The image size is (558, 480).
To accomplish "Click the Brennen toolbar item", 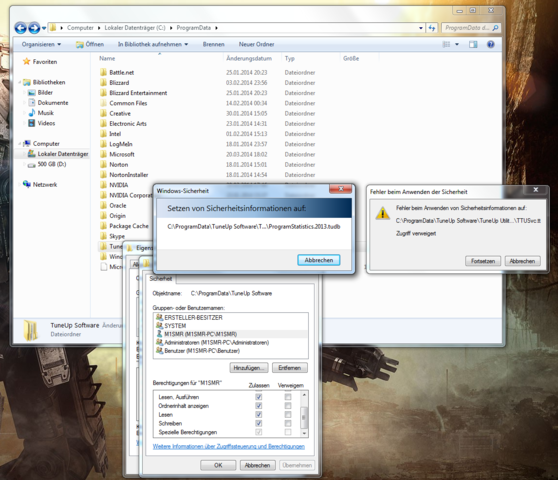I will [214, 44].
